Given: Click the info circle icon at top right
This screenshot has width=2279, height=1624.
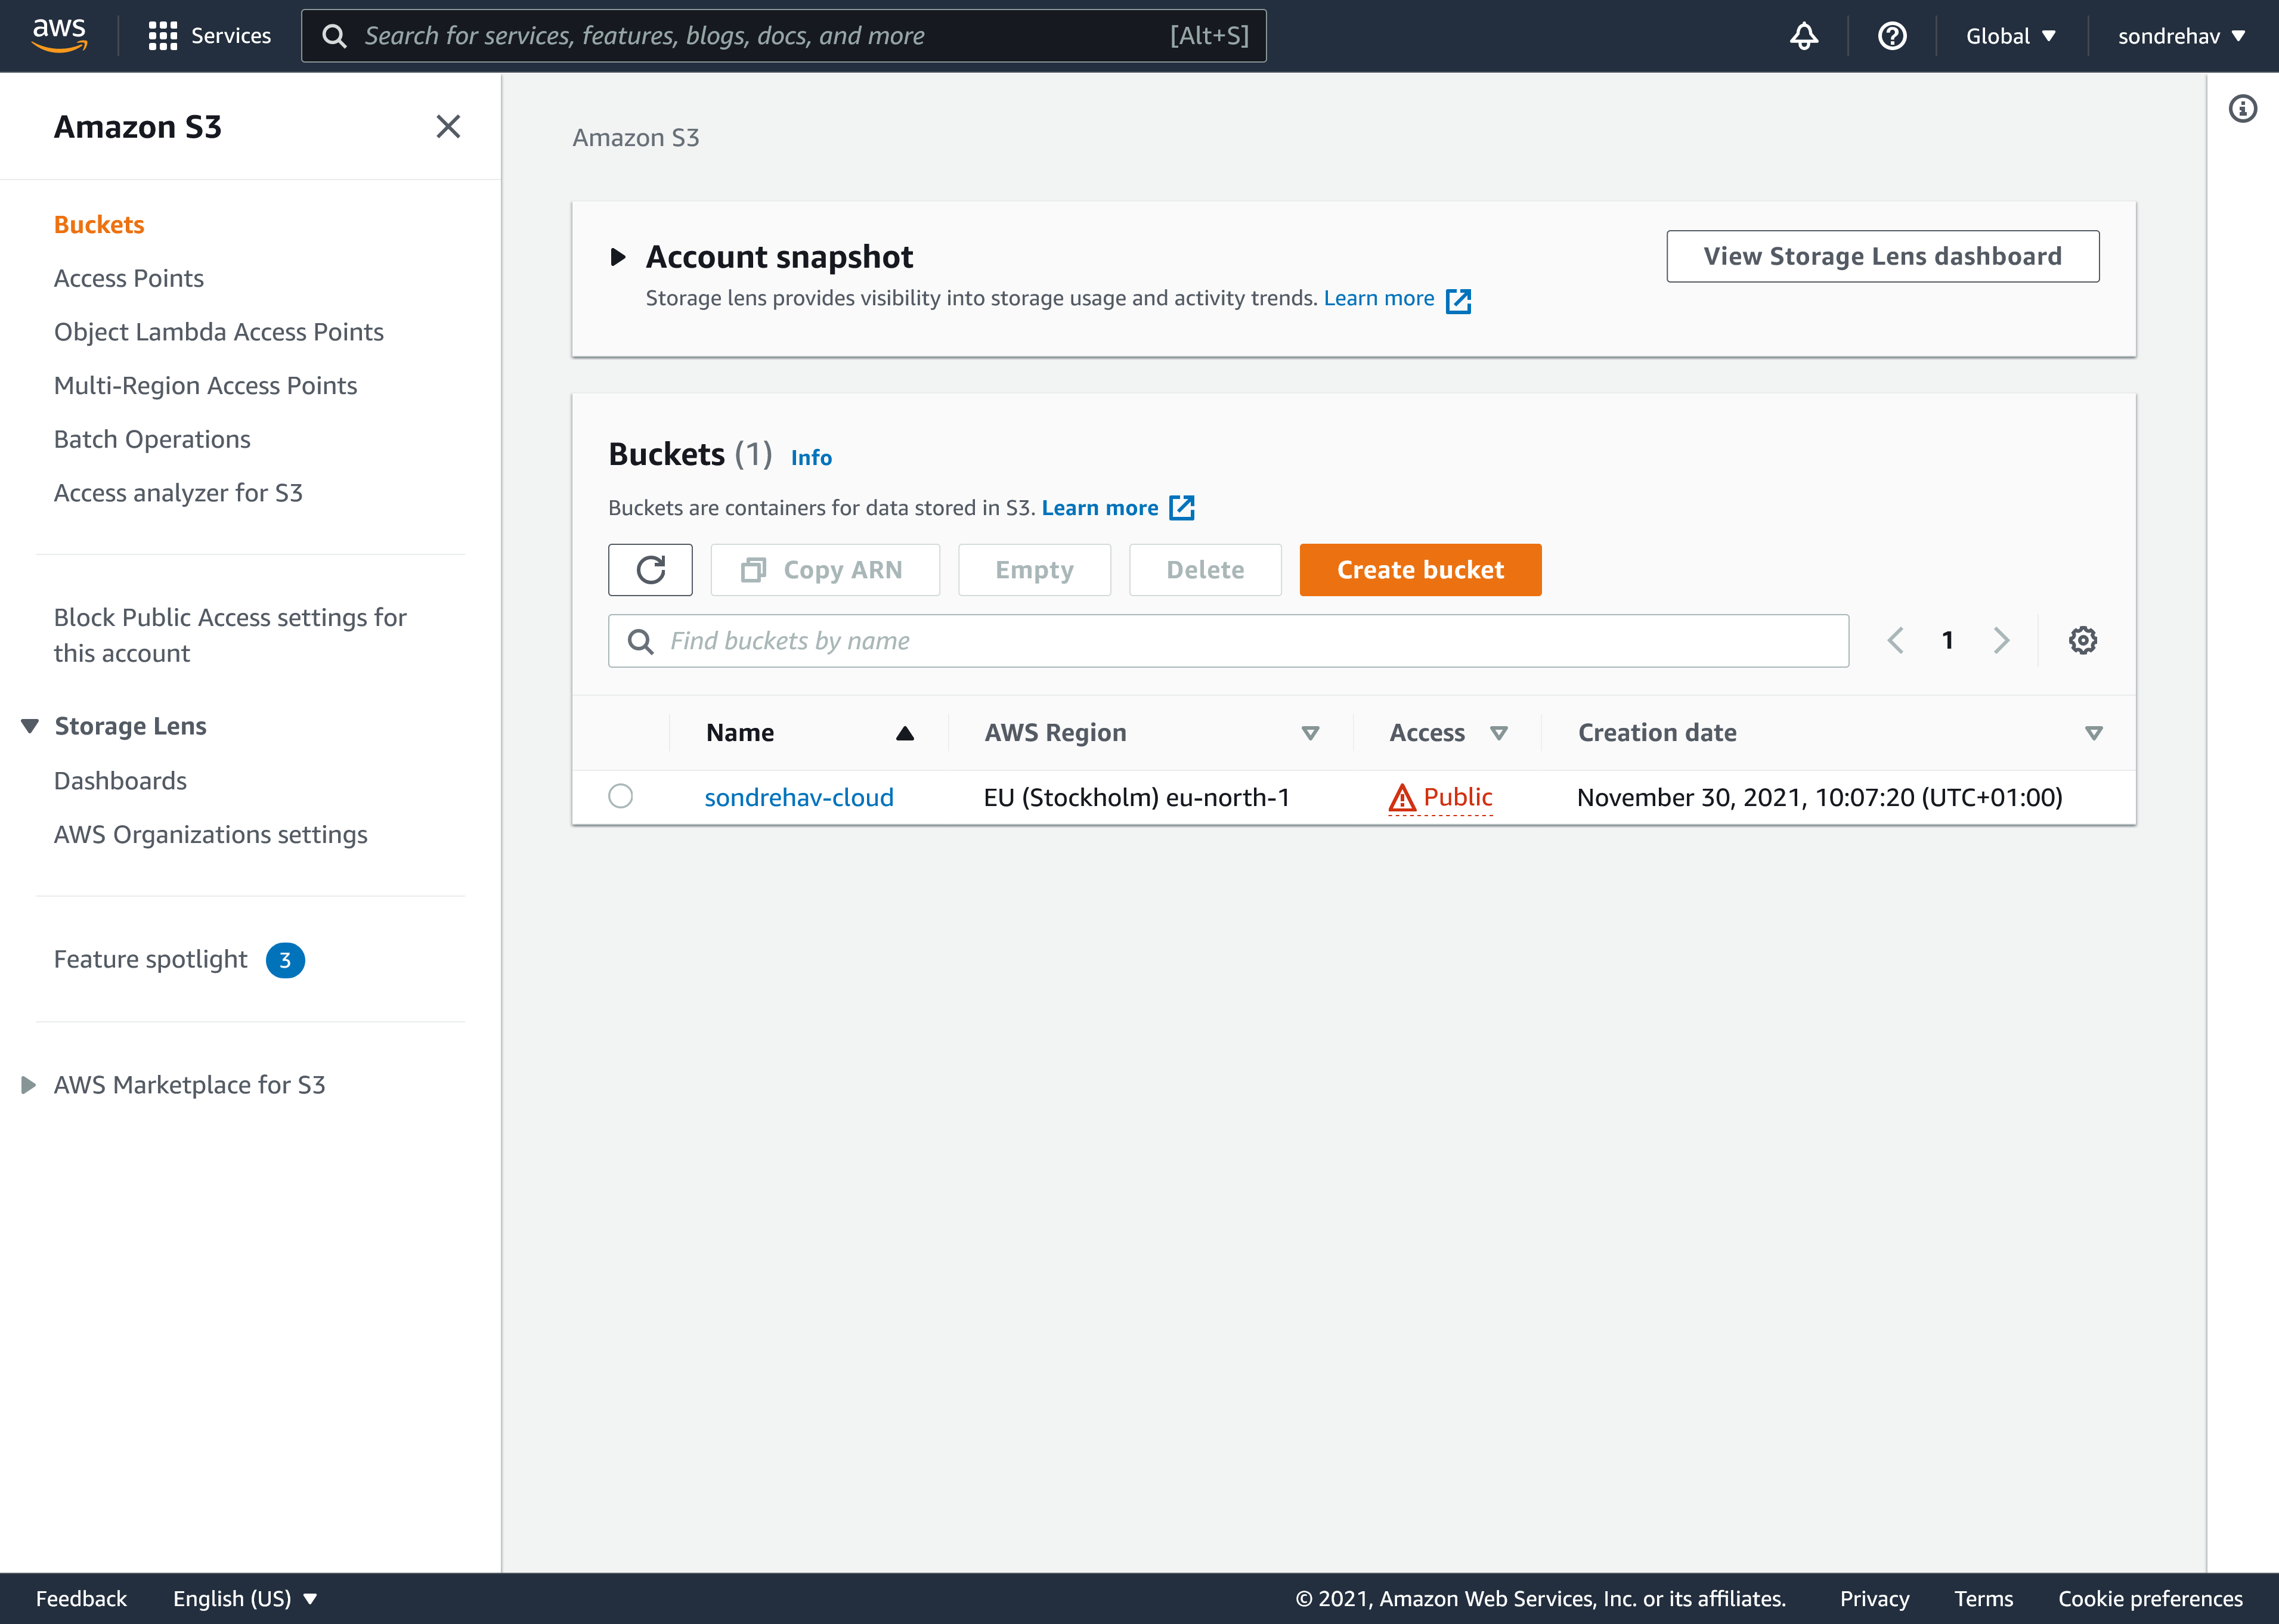Looking at the screenshot, I should coord(2243,109).
